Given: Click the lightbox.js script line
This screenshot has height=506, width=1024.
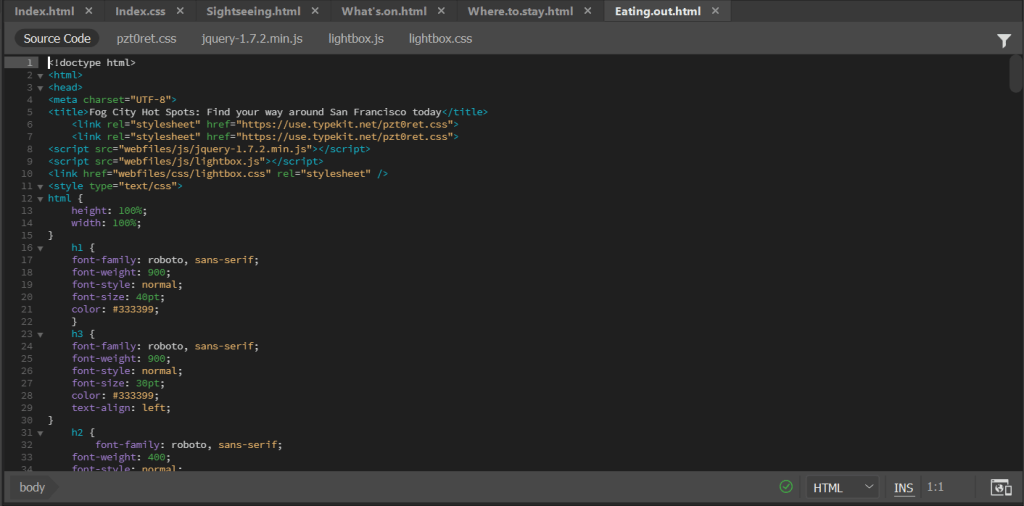Looking at the screenshot, I should click(x=185, y=161).
